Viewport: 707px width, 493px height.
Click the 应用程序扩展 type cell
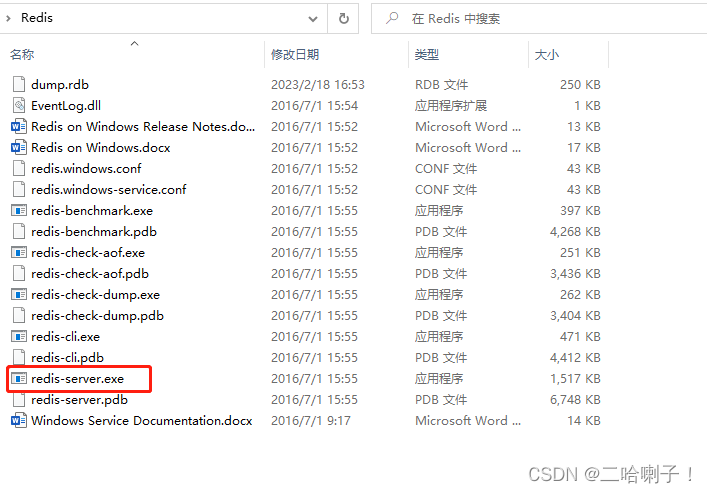(451, 106)
